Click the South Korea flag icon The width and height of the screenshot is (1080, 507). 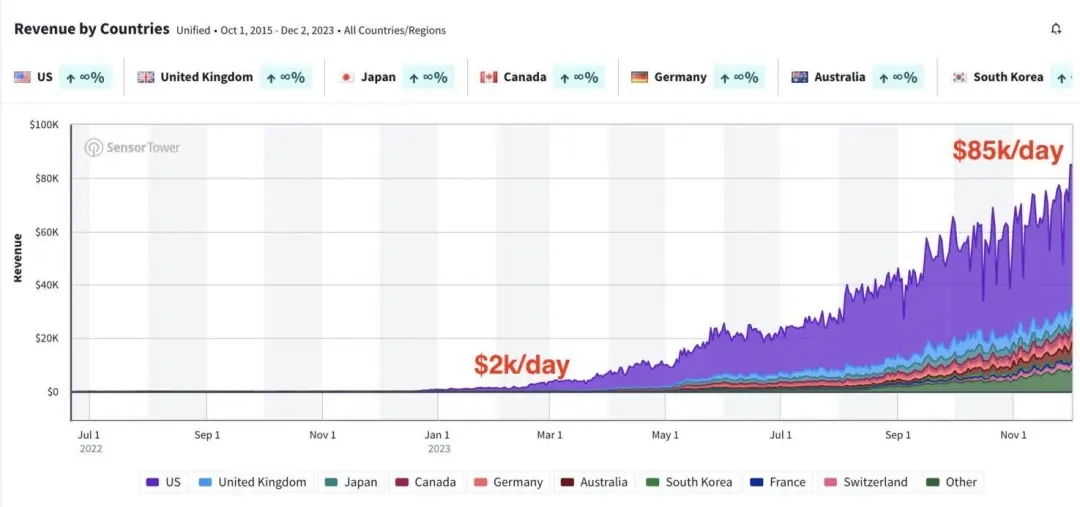(959, 77)
